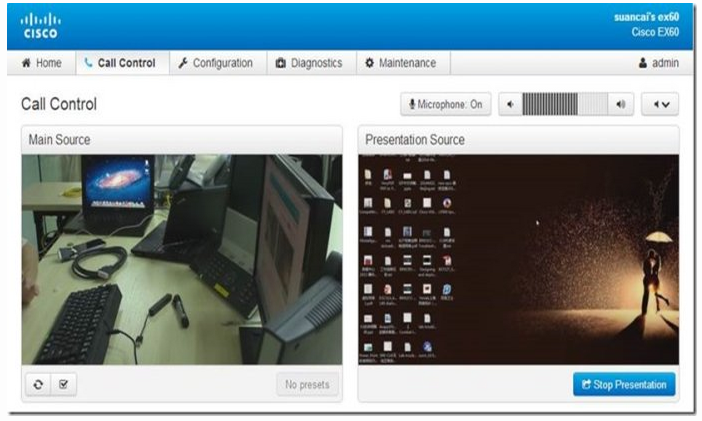
Task: Click the refresh icon under Main Source
Action: (x=38, y=384)
